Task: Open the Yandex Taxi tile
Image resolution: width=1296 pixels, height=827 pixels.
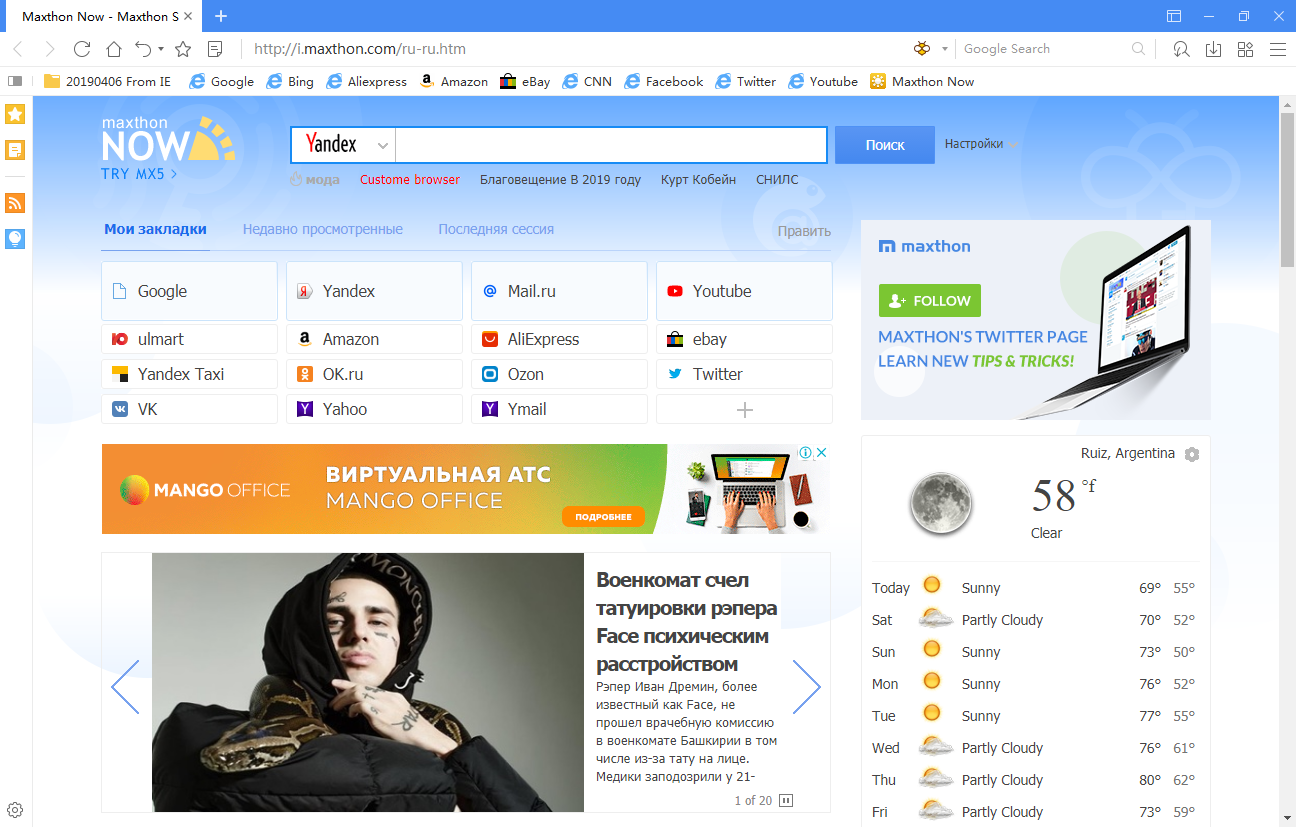Action: (x=189, y=374)
